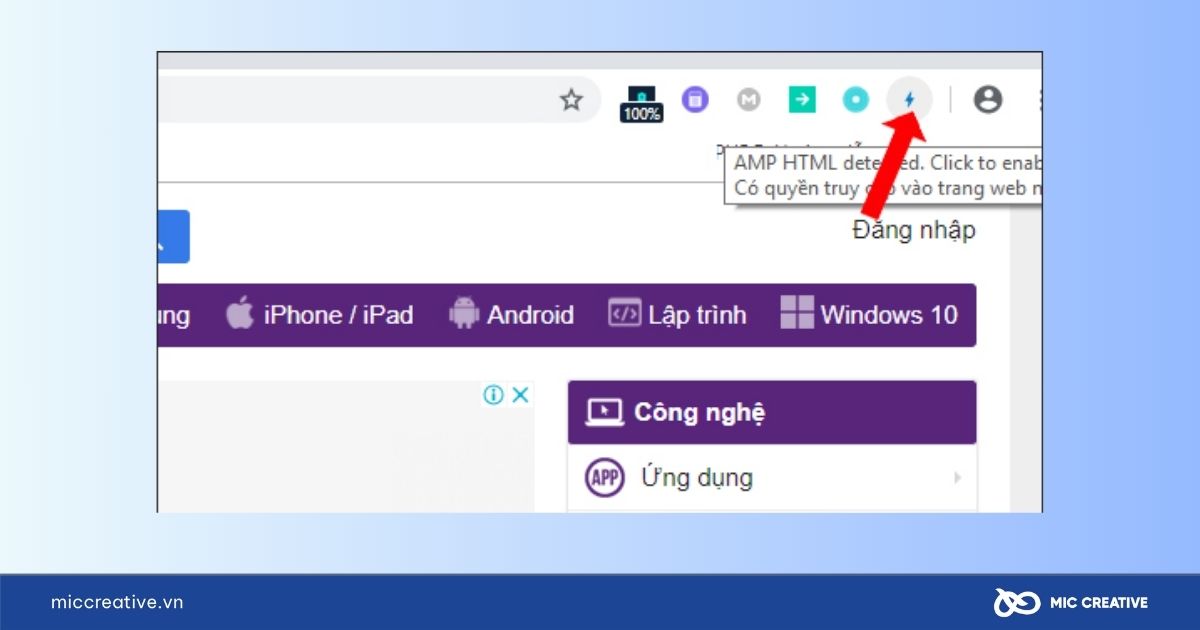This screenshot has width=1200, height=630.
Task: Click the Apple logo in navigation
Action: click(x=240, y=313)
